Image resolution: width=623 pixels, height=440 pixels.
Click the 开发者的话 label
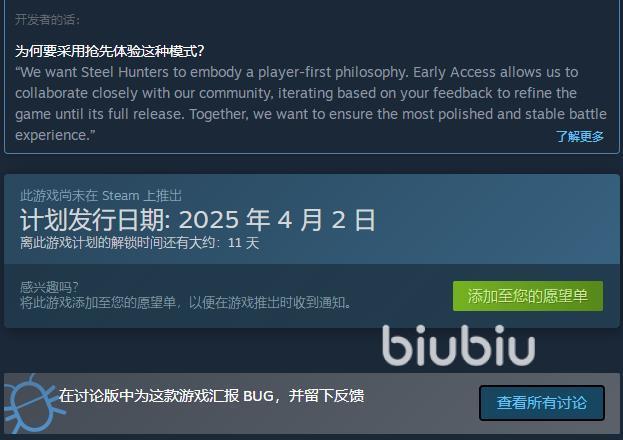[x=47, y=19]
